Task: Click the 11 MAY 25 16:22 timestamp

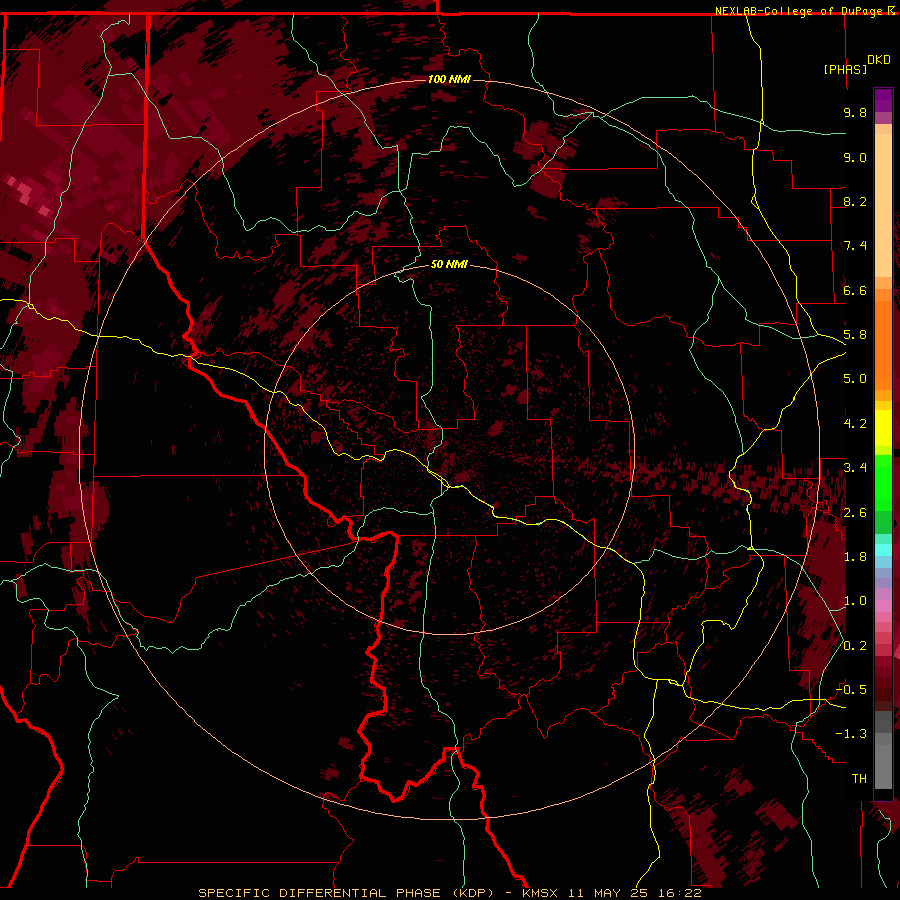Action: (635, 893)
